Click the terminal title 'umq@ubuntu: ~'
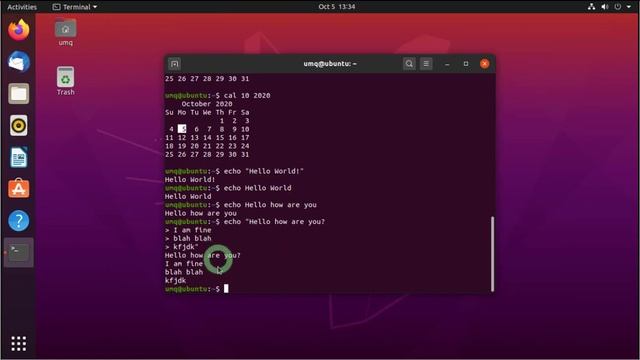 [x=330, y=64]
